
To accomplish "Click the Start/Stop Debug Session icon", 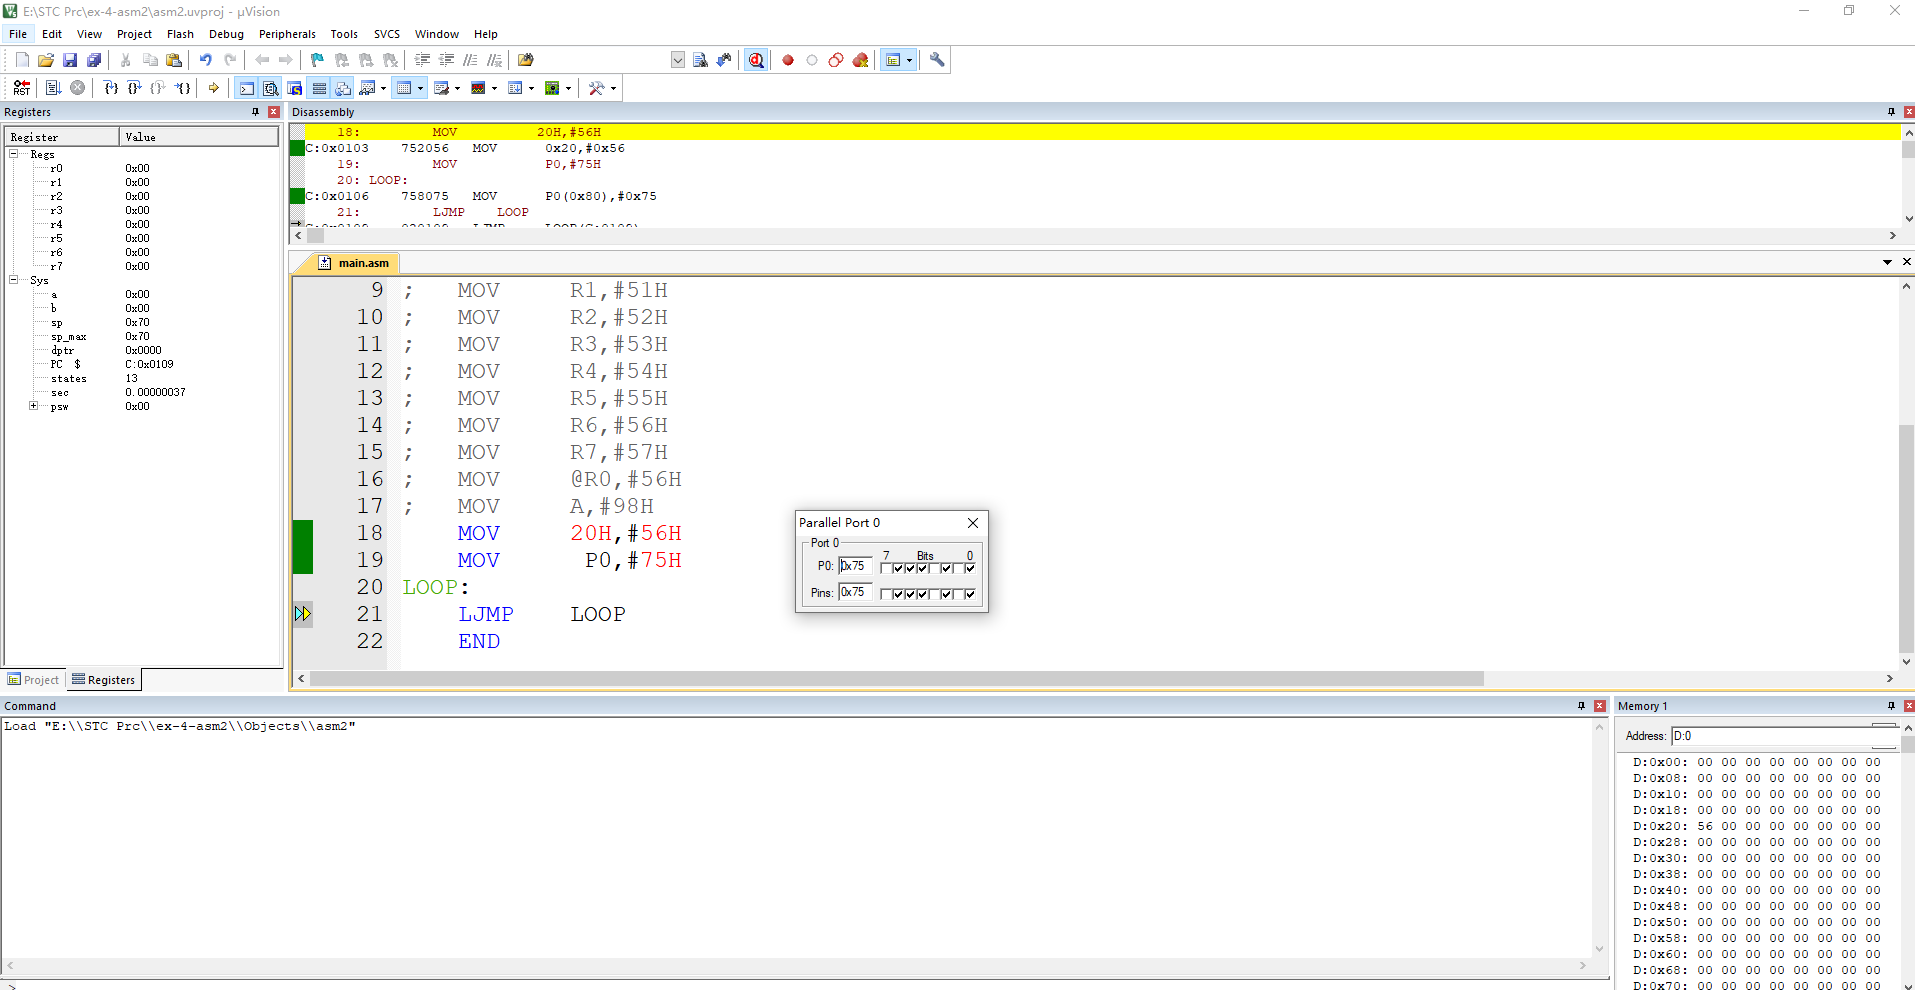I will pyautogui.click(x=756, y=60).
